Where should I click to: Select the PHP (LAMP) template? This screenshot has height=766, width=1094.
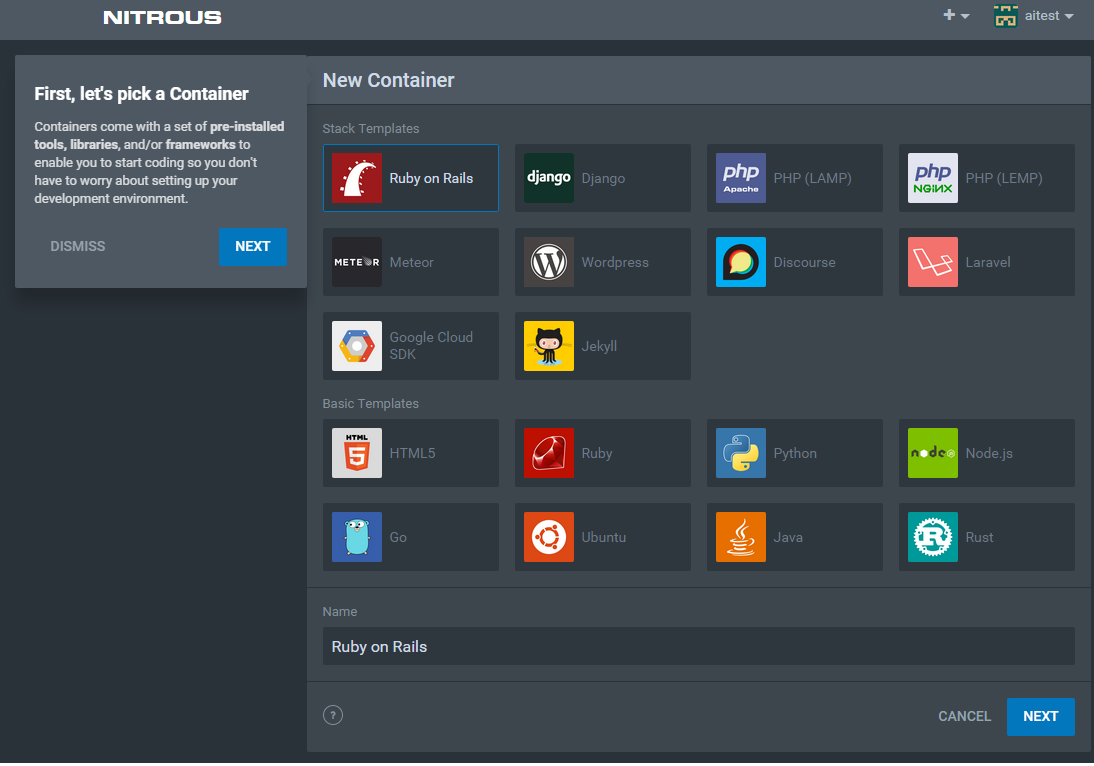click(x=794, y=178)
